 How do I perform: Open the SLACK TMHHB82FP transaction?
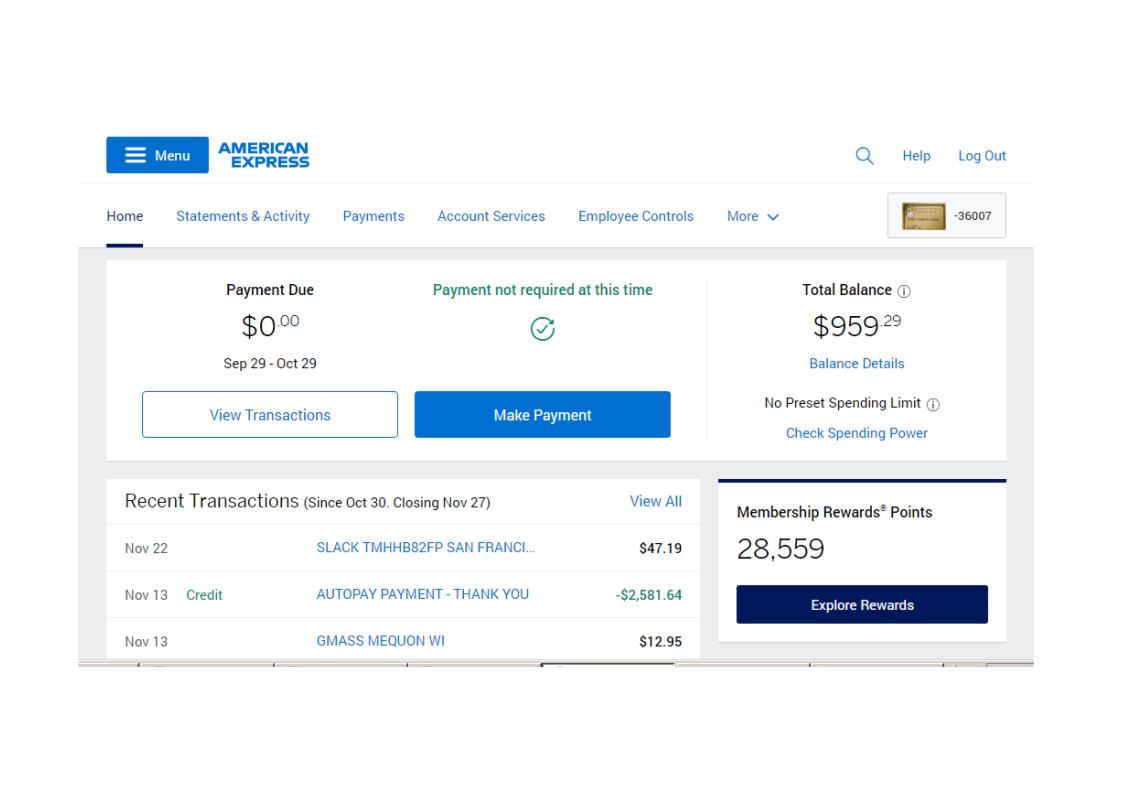pyautogui.click(x=426, y=548)
